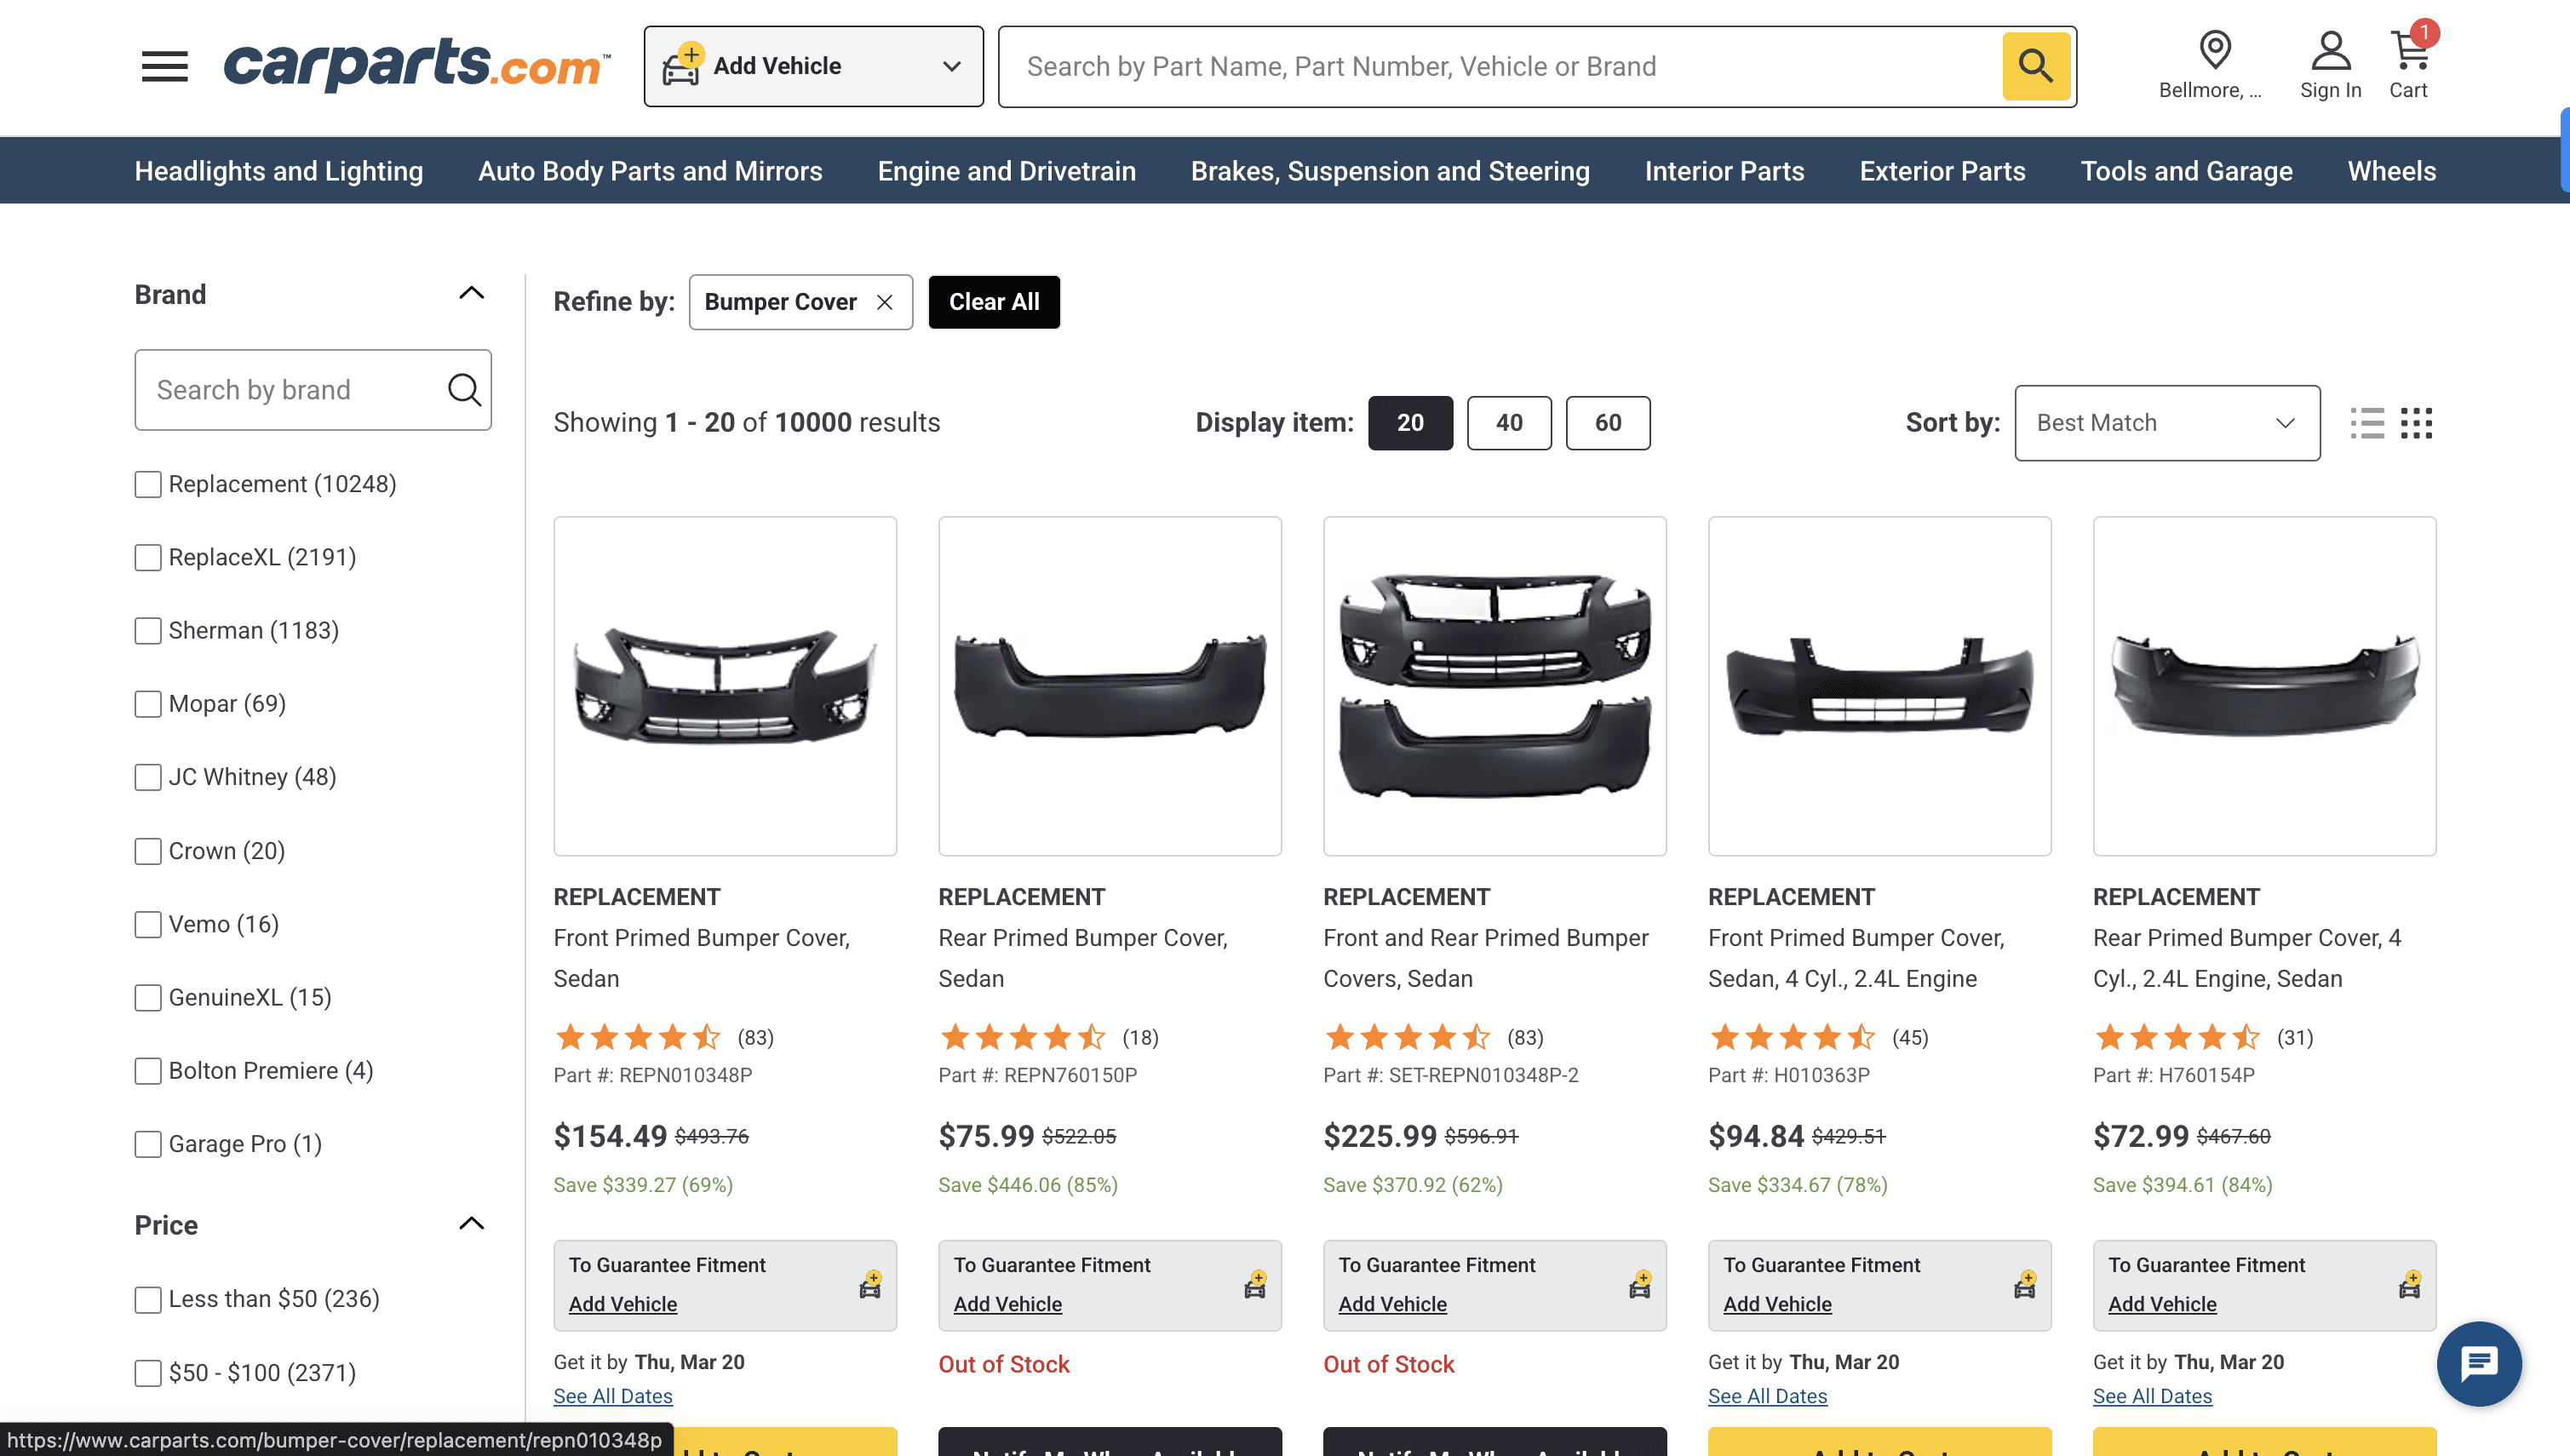Switch to list view layout icon

(2367, 423)
